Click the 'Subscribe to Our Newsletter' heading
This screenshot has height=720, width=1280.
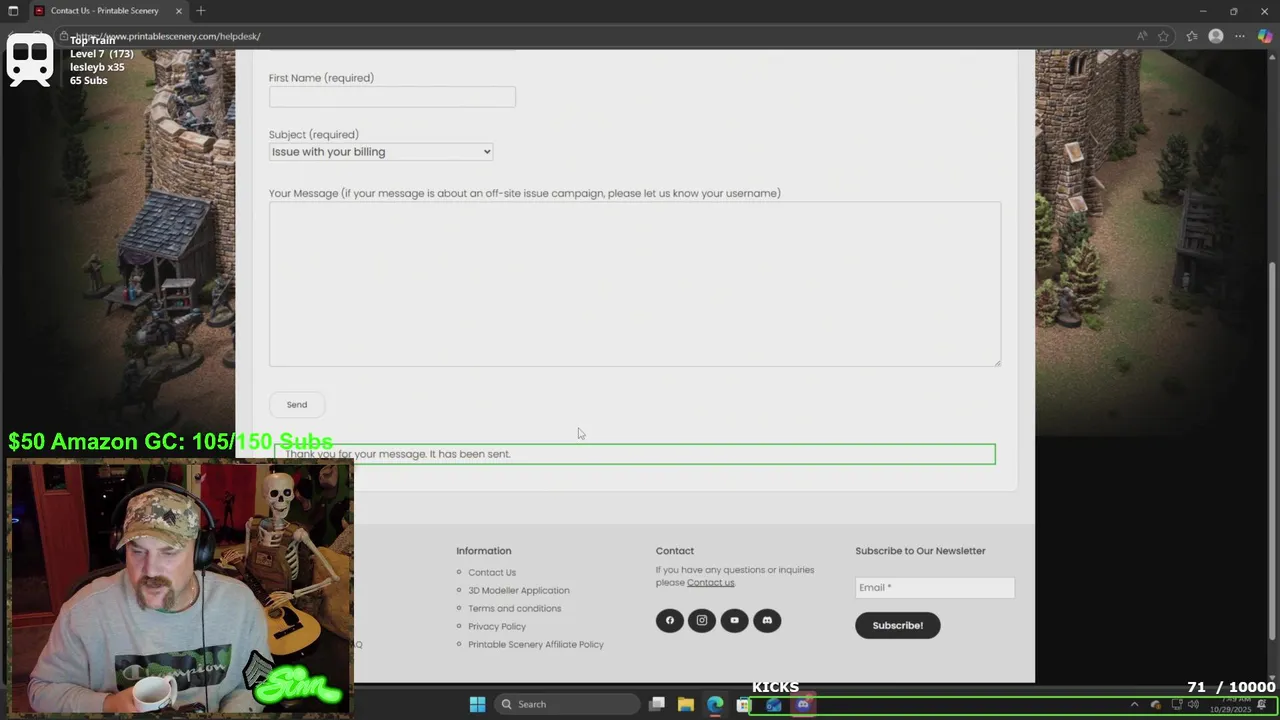tap(920, 551)
